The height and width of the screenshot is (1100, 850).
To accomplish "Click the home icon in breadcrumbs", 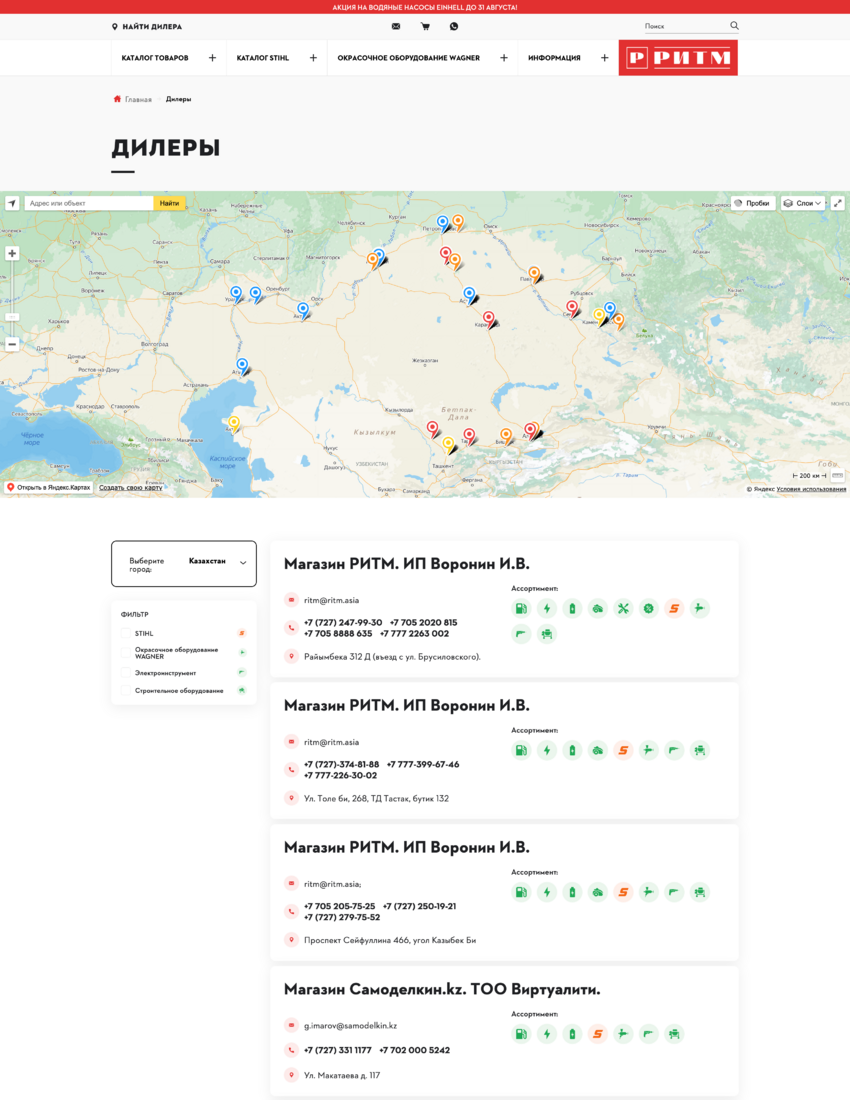I will coord(117,99).
